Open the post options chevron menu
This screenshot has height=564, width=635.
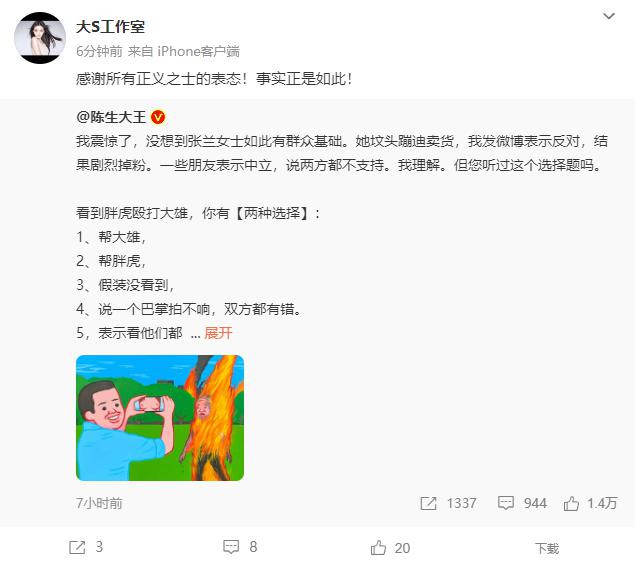click(x=609, y=16)
